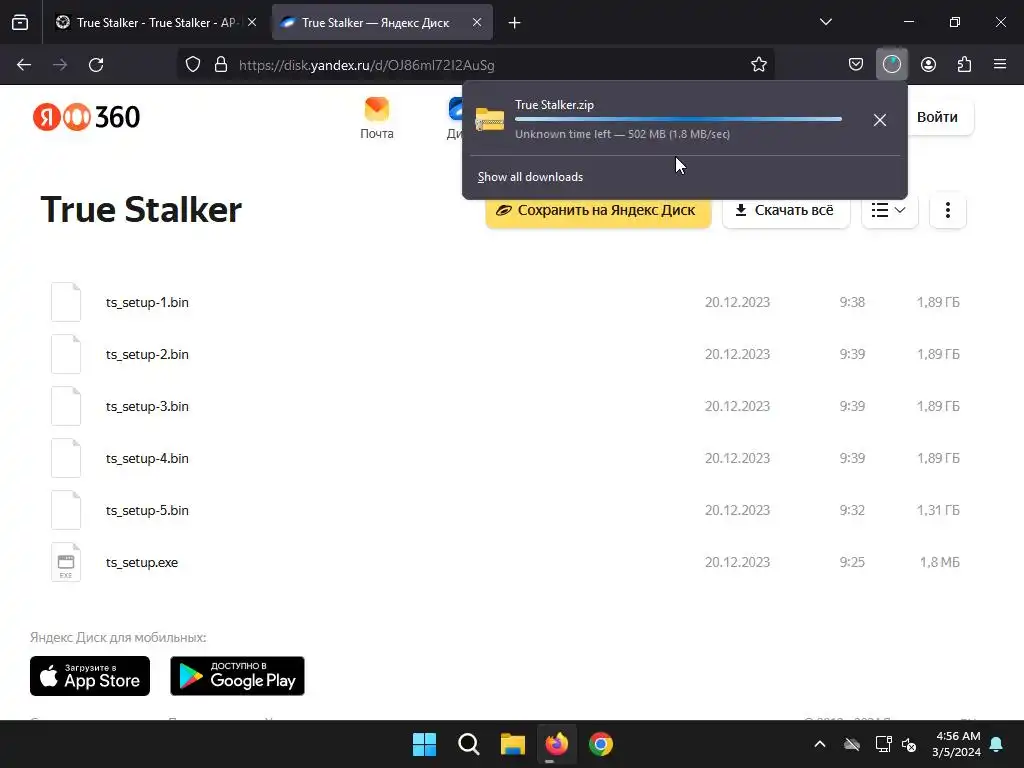Expand the list all tabs chevron
The height and width of the screenshot is (768, 1024).
pyautogui.click(x=825, y=22)
